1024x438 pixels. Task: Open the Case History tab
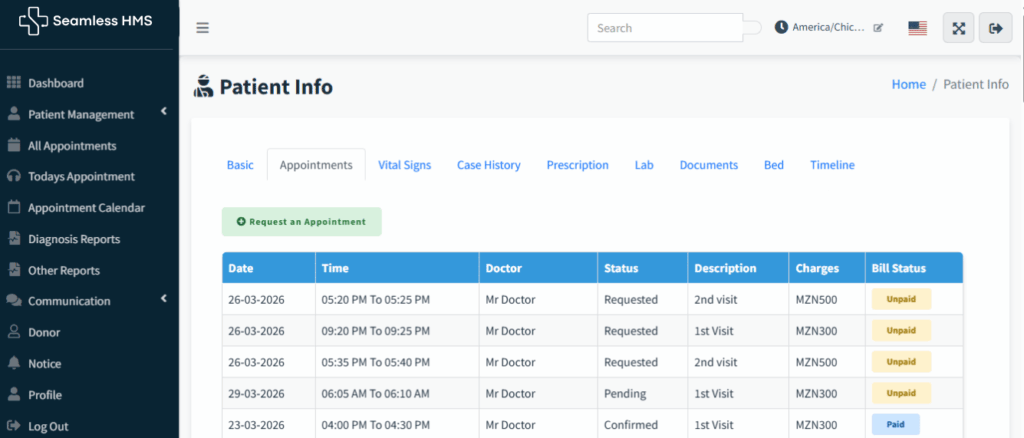coord(488,165)
